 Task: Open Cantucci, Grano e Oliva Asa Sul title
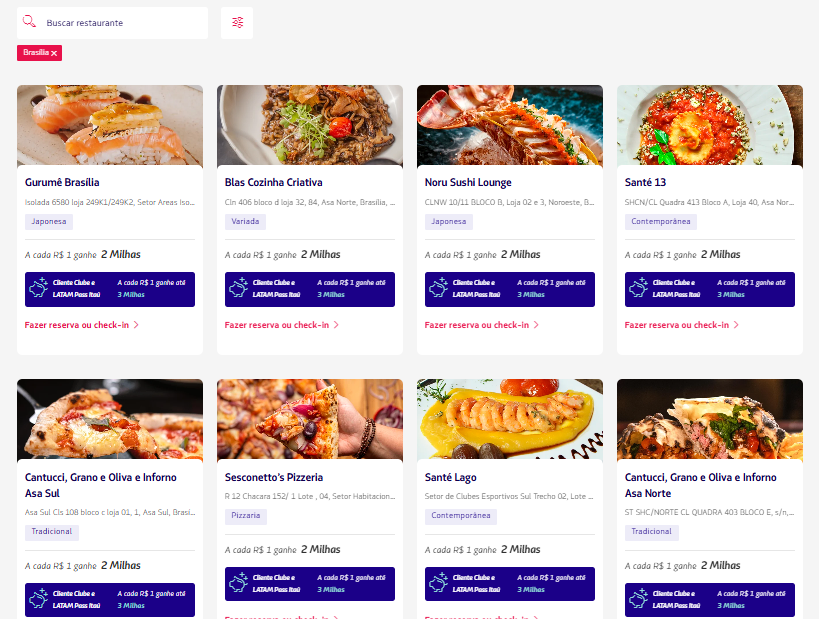point(101,485)
